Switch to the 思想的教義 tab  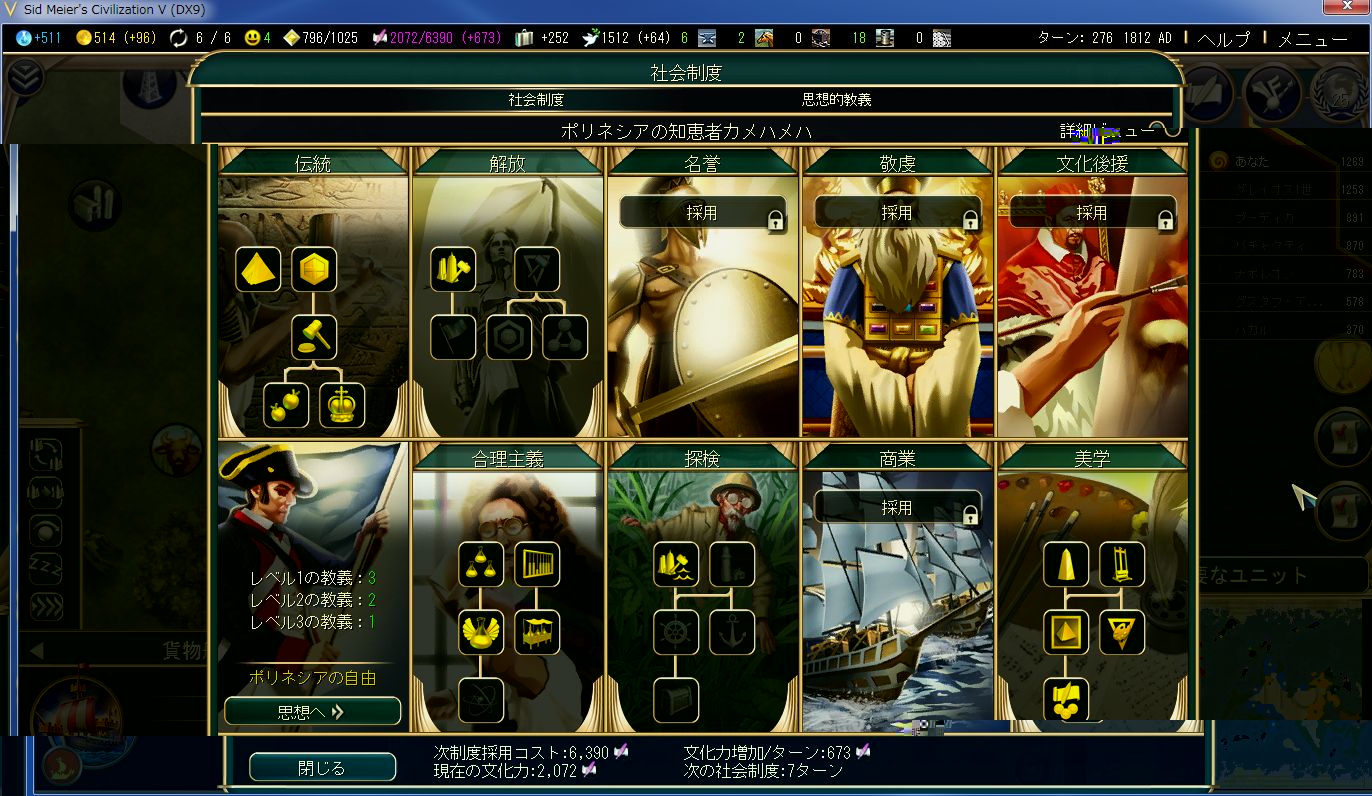(x=836, y=100)
